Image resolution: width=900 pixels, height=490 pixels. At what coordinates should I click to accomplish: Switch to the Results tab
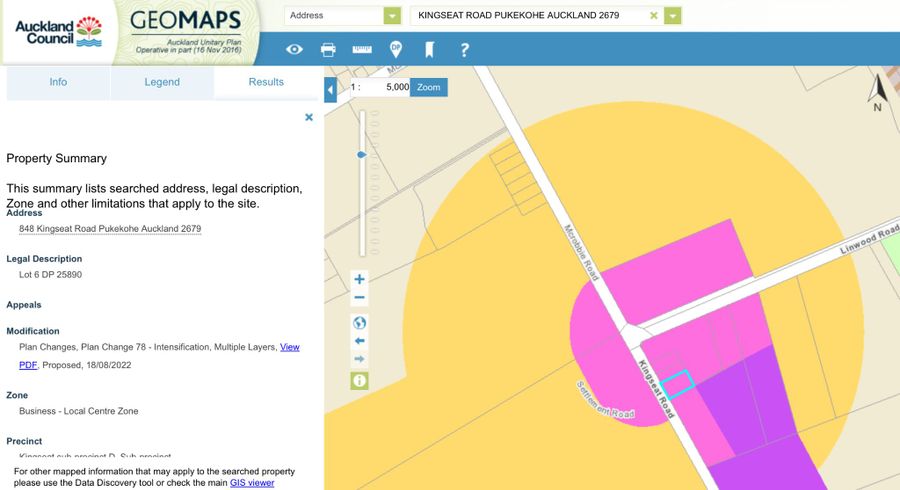click(x=266, y=82)
